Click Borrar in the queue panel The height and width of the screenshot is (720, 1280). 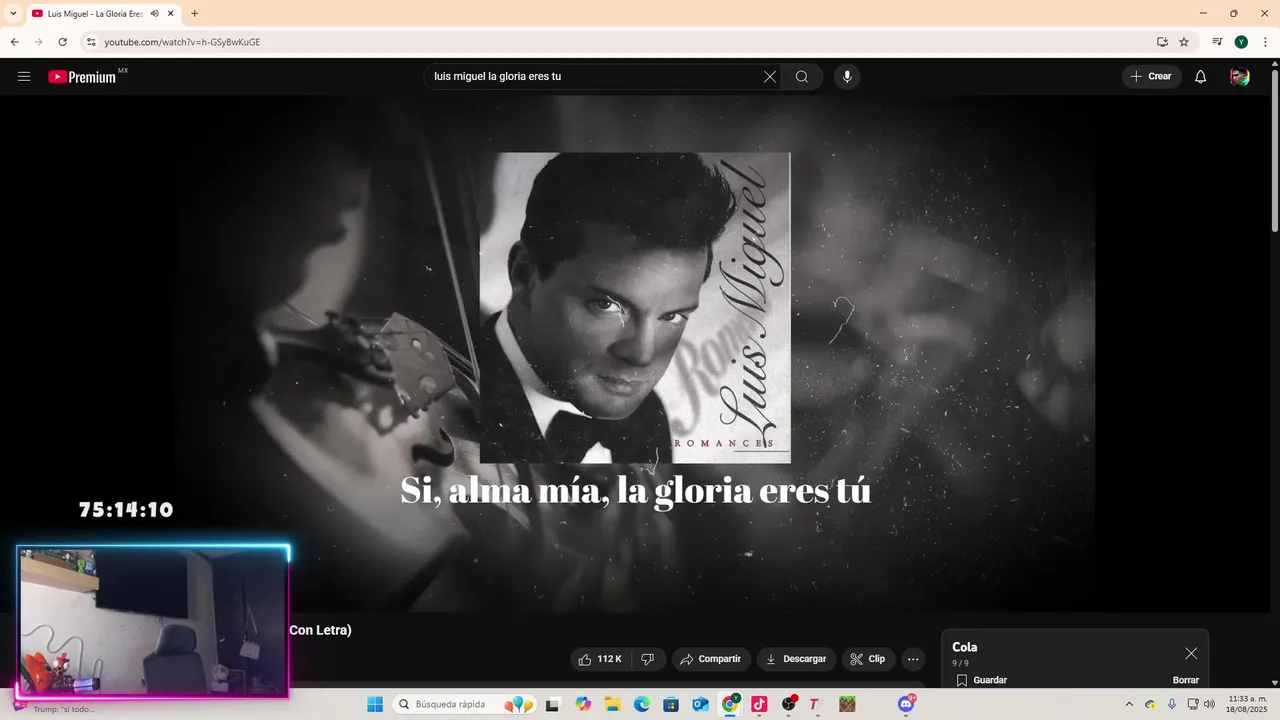click(1186, 680)
